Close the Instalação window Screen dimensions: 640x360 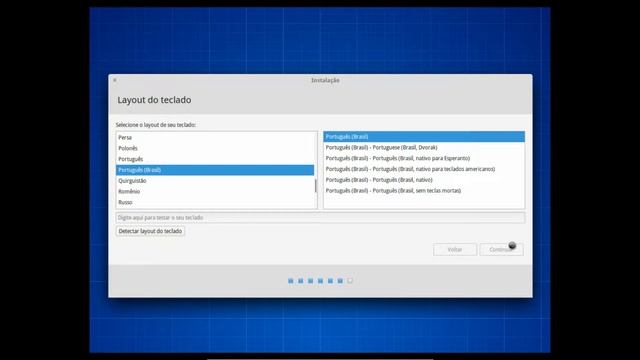pyautogui.click(x=115, y=80)
